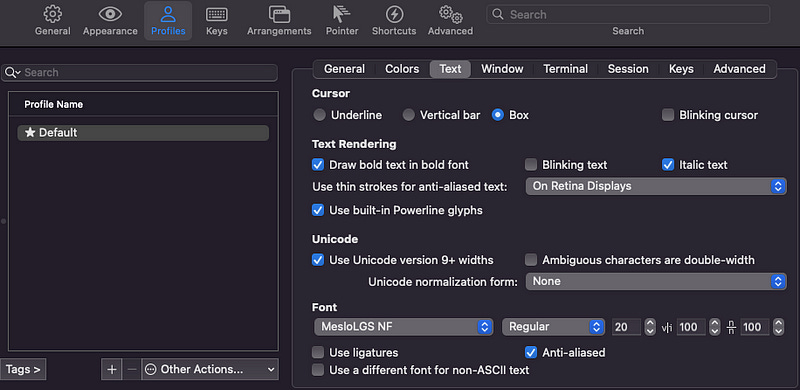Image resolution: width=800 pixels, height=390 pixels.
Task: Open Other Actions dropdown menu
Action: coord(210,369)
